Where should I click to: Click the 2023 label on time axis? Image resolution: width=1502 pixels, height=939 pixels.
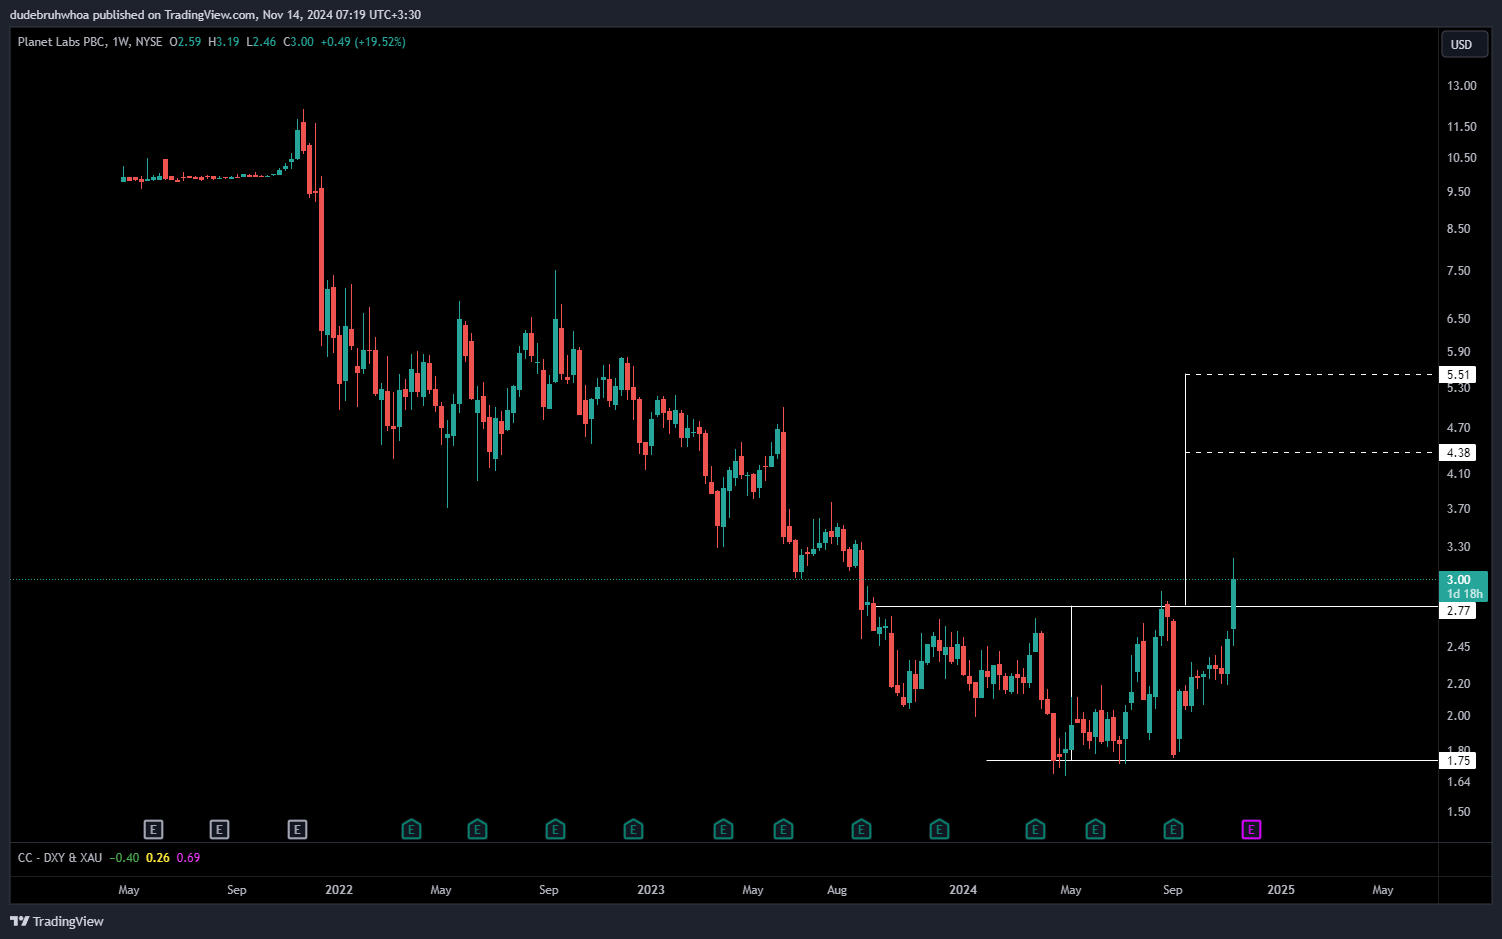651,890
